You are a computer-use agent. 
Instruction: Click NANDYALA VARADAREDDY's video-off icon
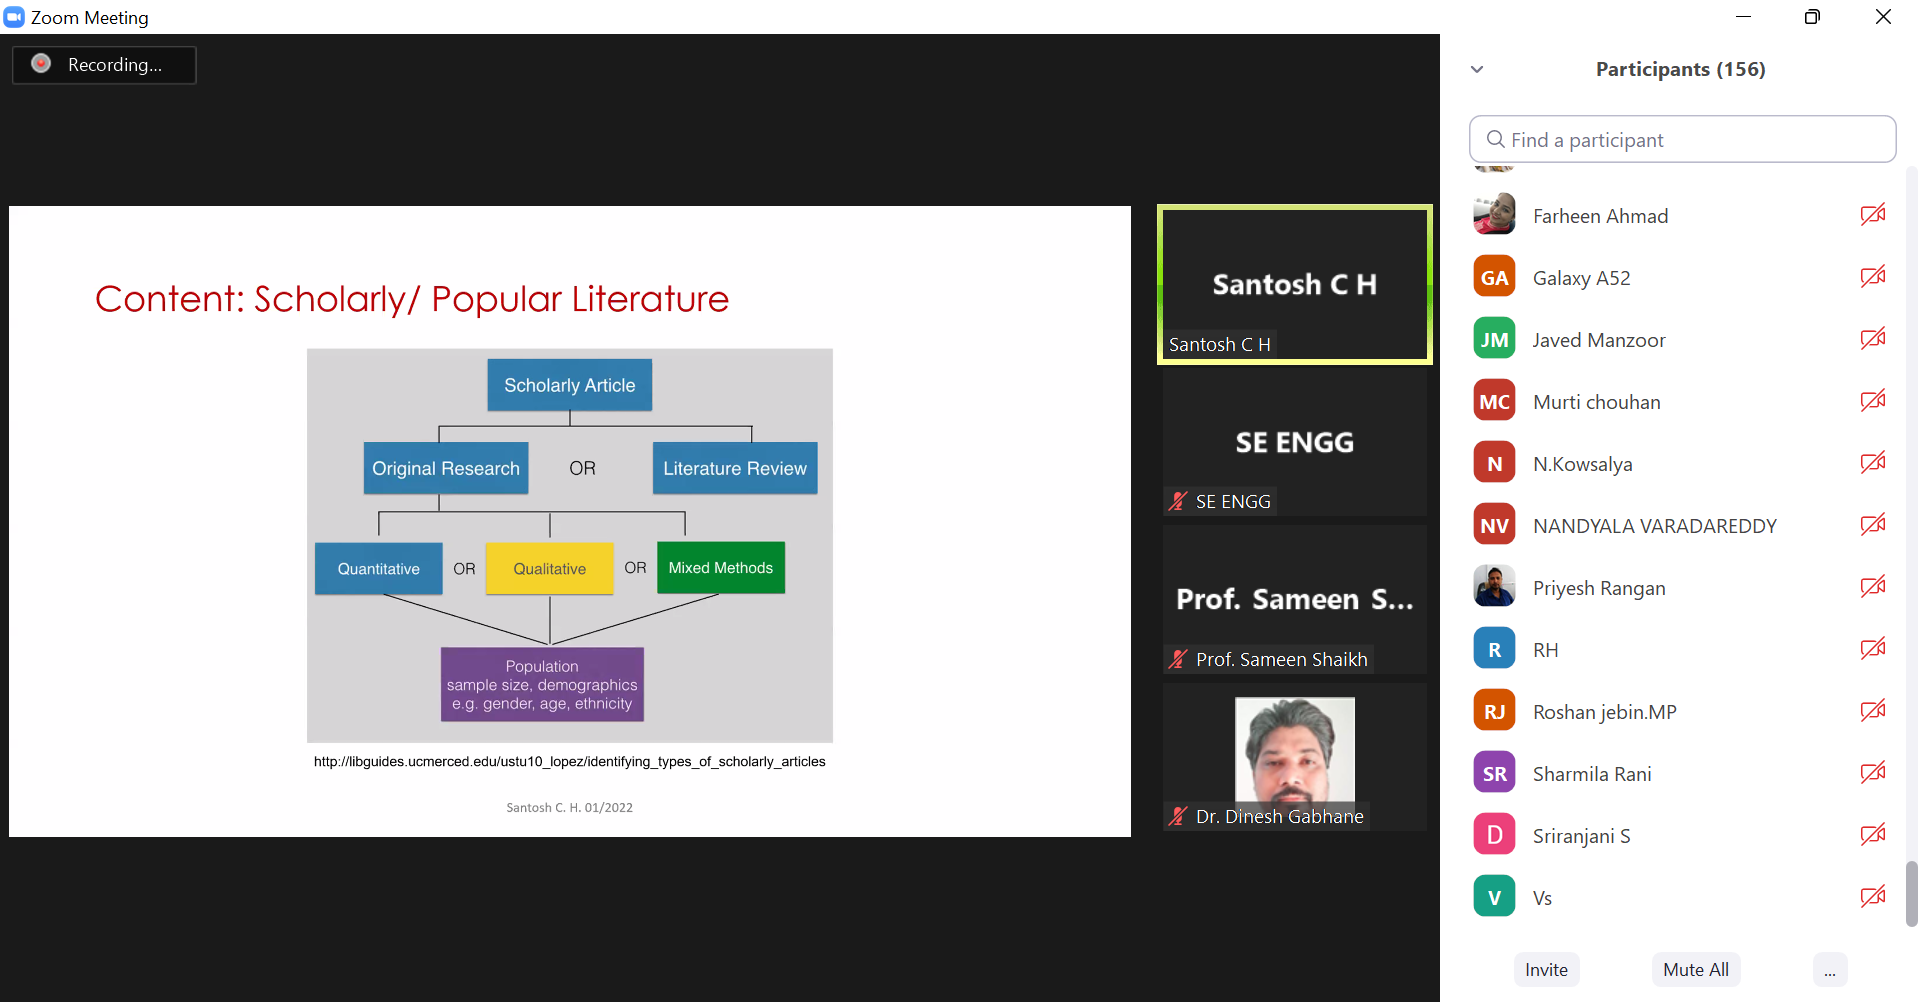(1873, 524)
